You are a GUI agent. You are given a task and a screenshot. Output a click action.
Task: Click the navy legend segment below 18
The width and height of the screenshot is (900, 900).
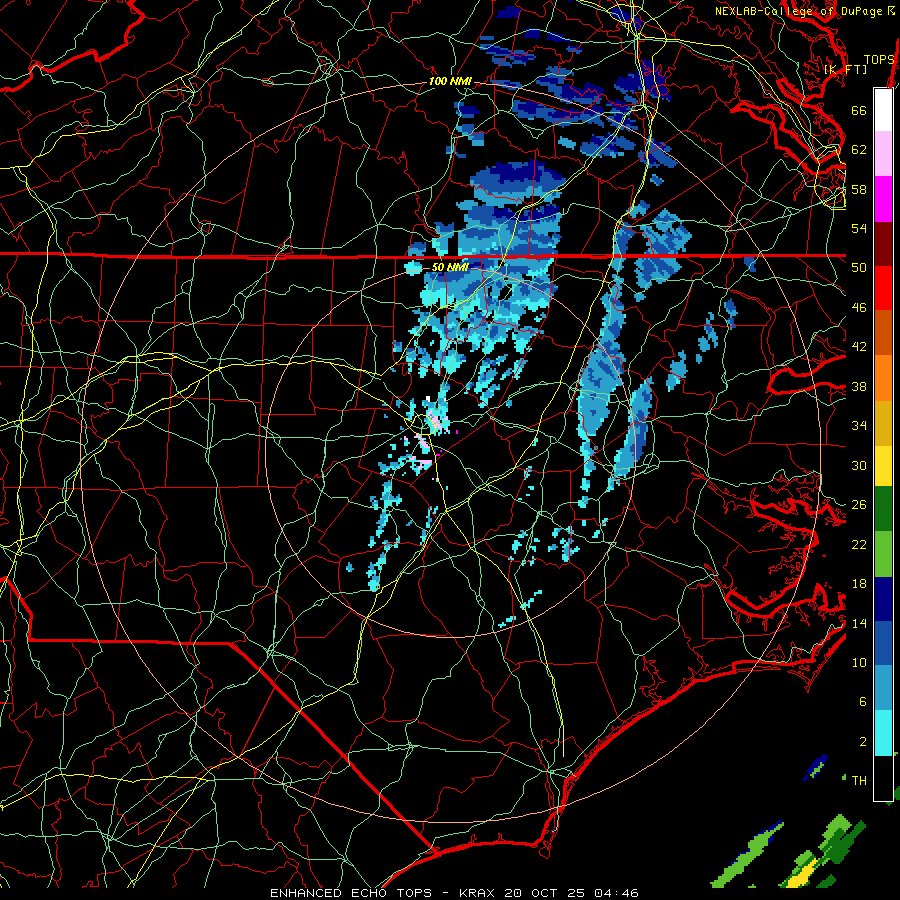point(883,599)
